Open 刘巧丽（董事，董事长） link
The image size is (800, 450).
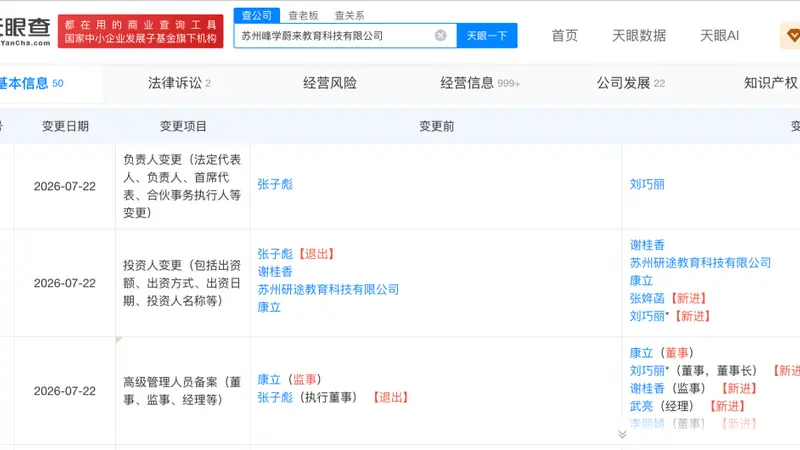647,371
